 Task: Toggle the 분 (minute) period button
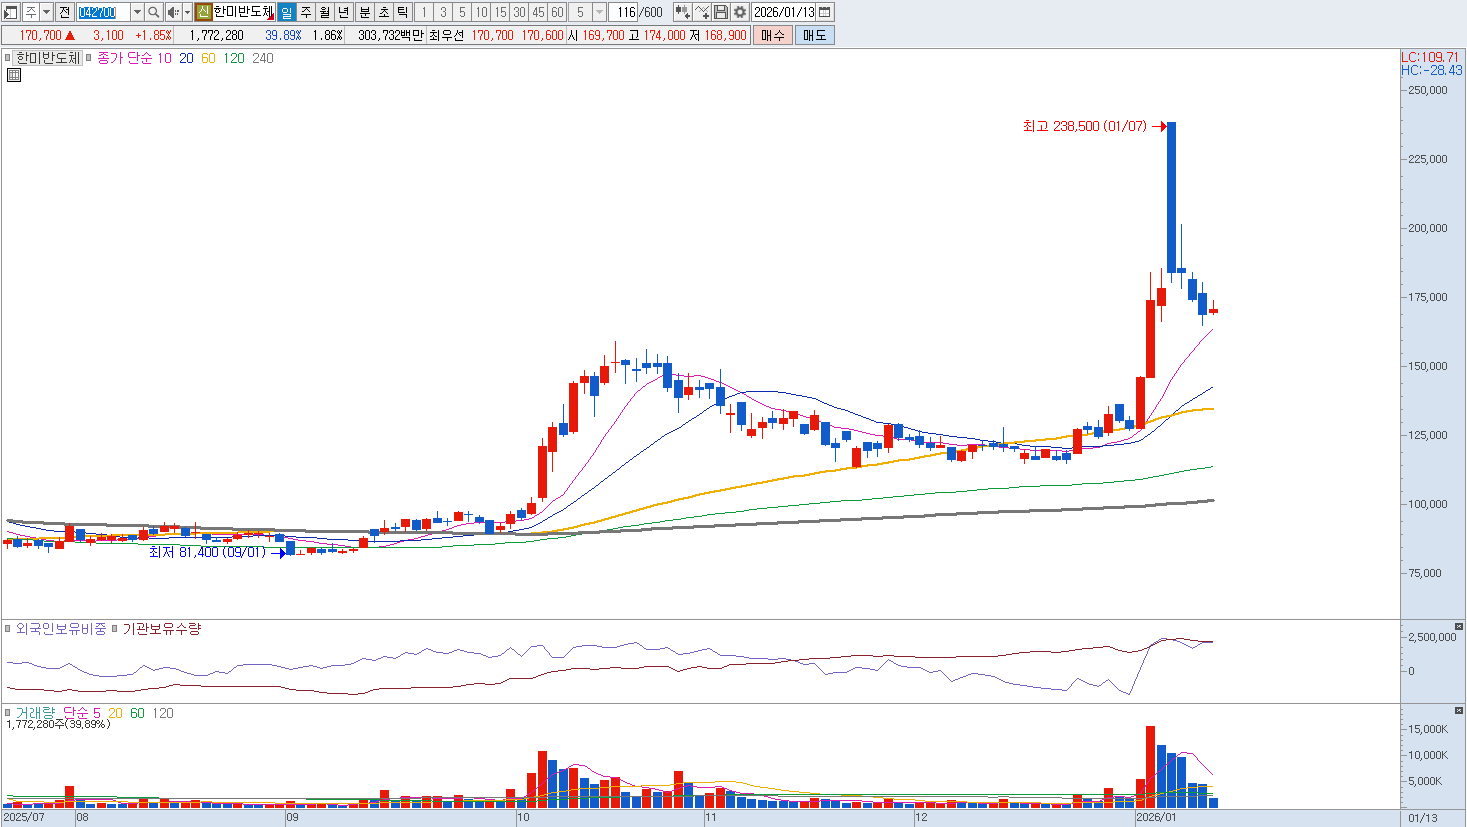364,12
